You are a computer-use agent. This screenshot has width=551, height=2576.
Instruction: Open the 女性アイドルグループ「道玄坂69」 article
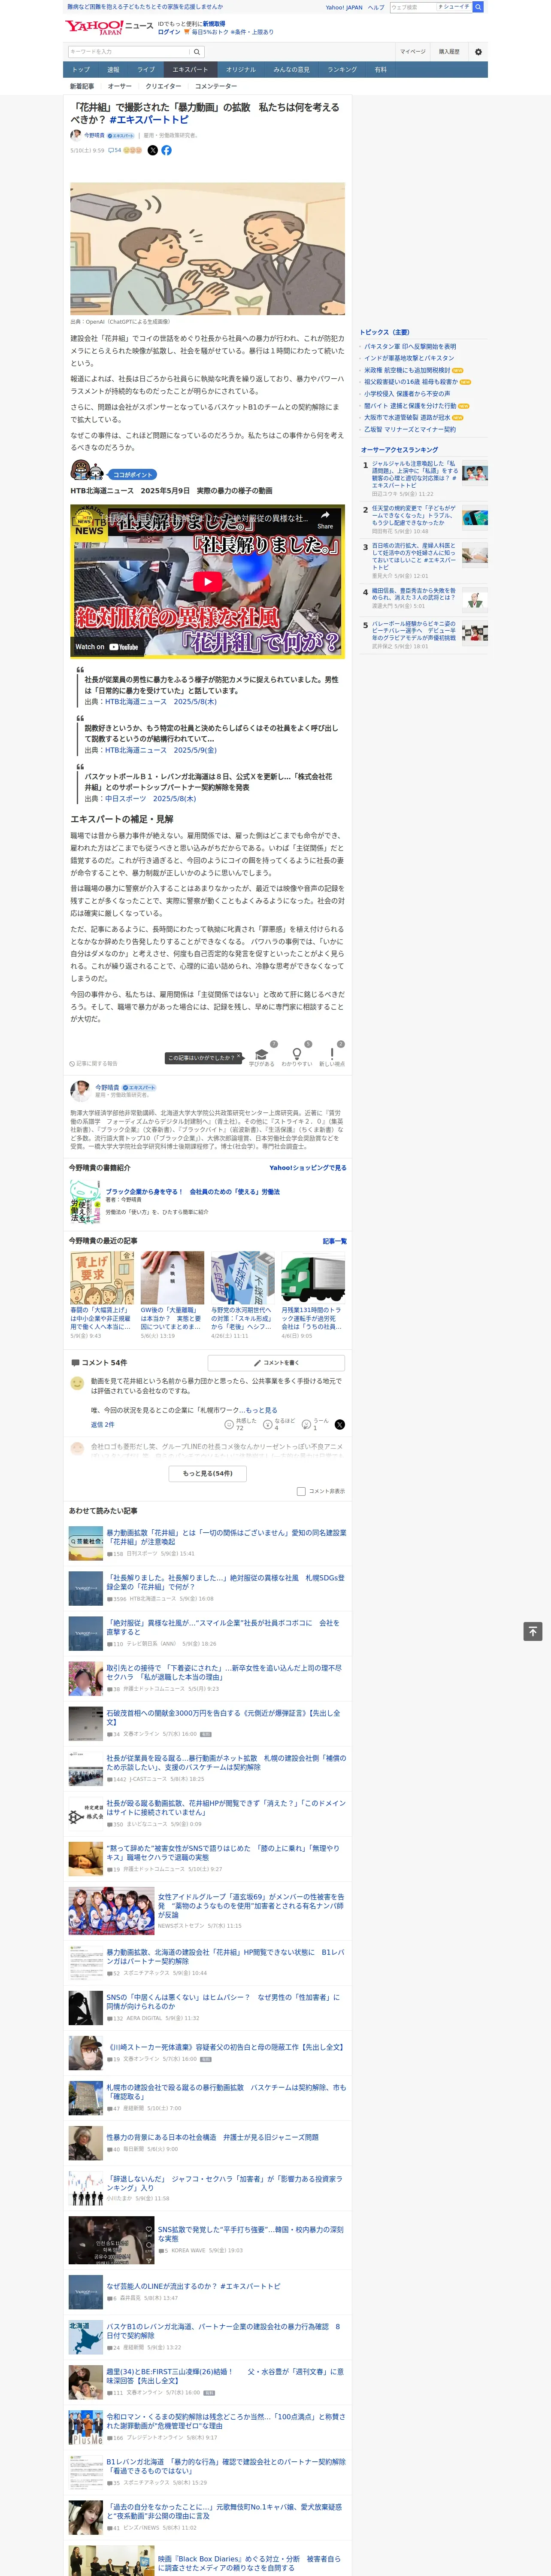251,1906
